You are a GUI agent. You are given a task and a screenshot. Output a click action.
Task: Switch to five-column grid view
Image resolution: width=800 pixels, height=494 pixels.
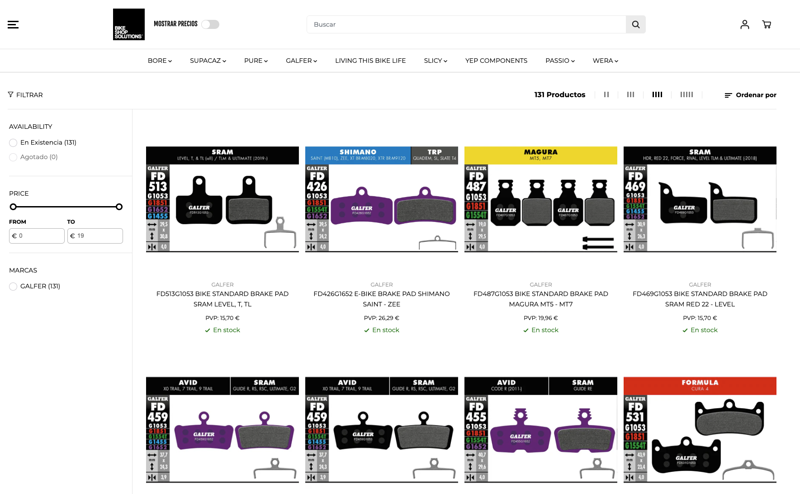point(687,94)
